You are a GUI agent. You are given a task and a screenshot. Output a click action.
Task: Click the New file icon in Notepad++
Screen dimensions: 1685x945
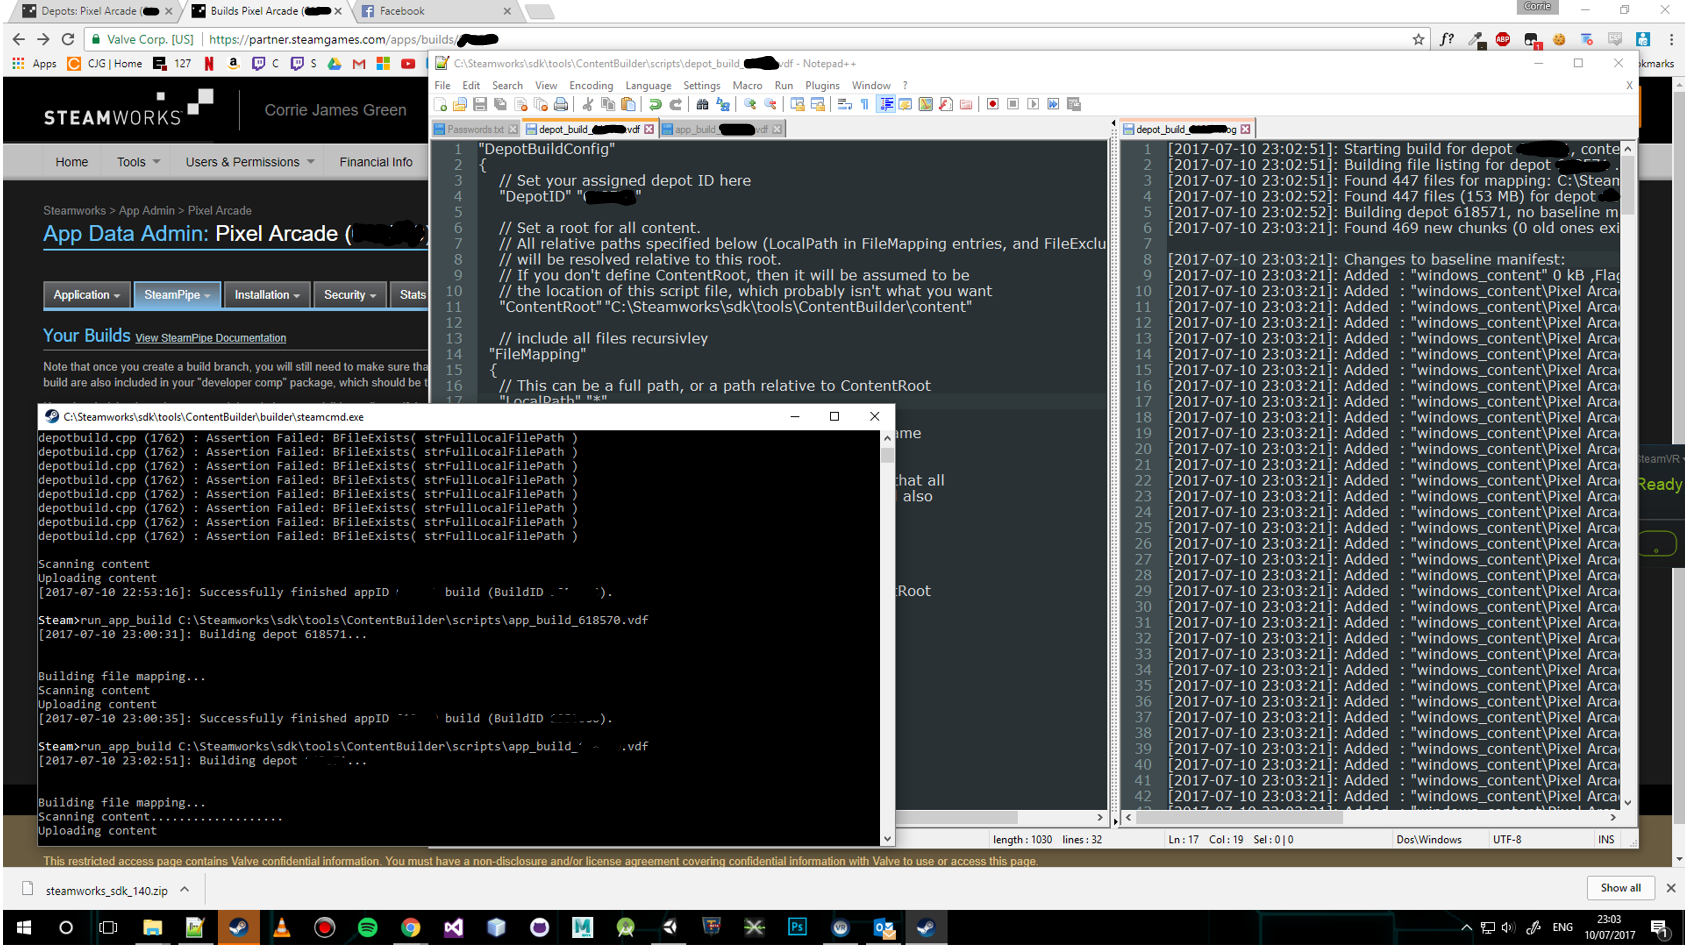[440, 104]
